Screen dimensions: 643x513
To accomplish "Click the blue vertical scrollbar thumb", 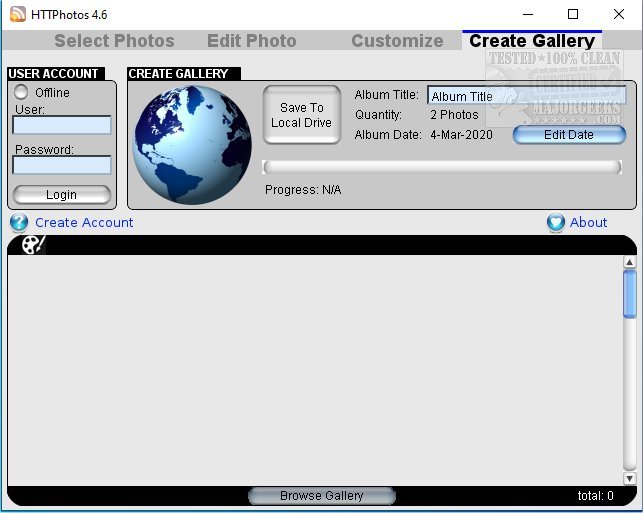I will [629, 294].
